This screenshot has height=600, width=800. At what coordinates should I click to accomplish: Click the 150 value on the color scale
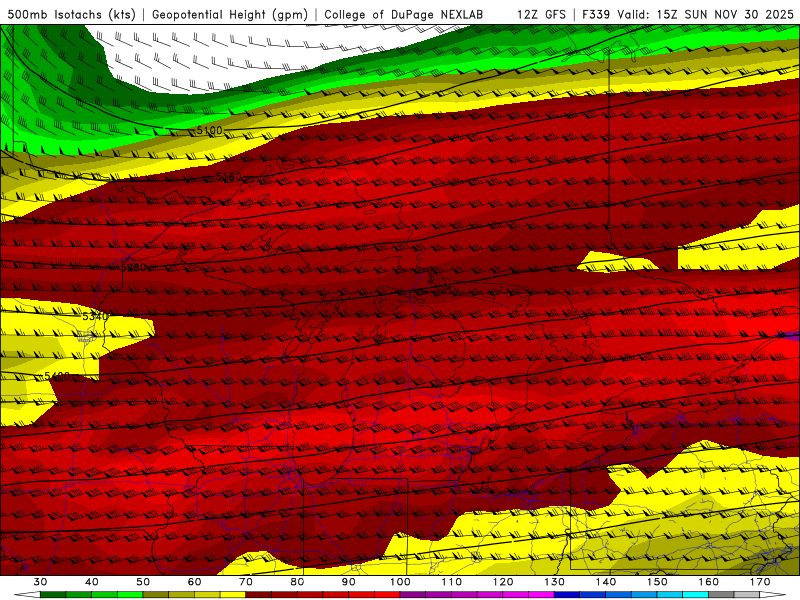point(657,582)
